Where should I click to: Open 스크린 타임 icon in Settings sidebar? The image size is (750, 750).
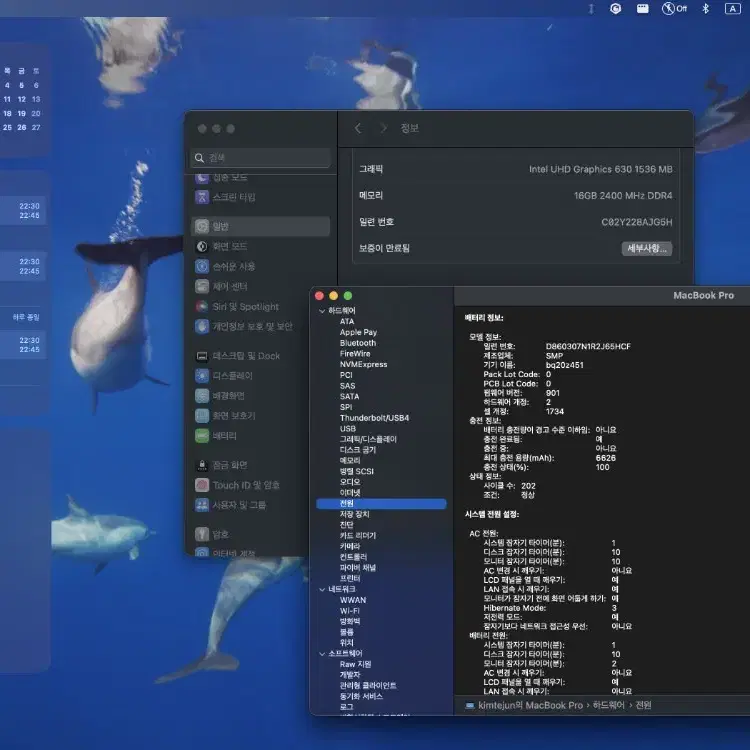pos(202,197)
